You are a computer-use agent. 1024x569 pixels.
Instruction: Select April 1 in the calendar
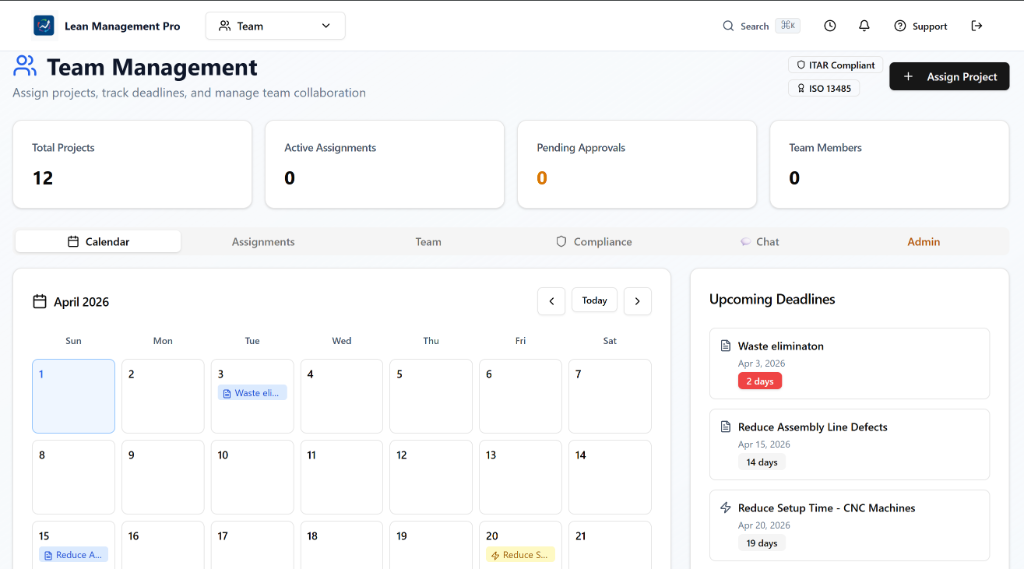73,396
